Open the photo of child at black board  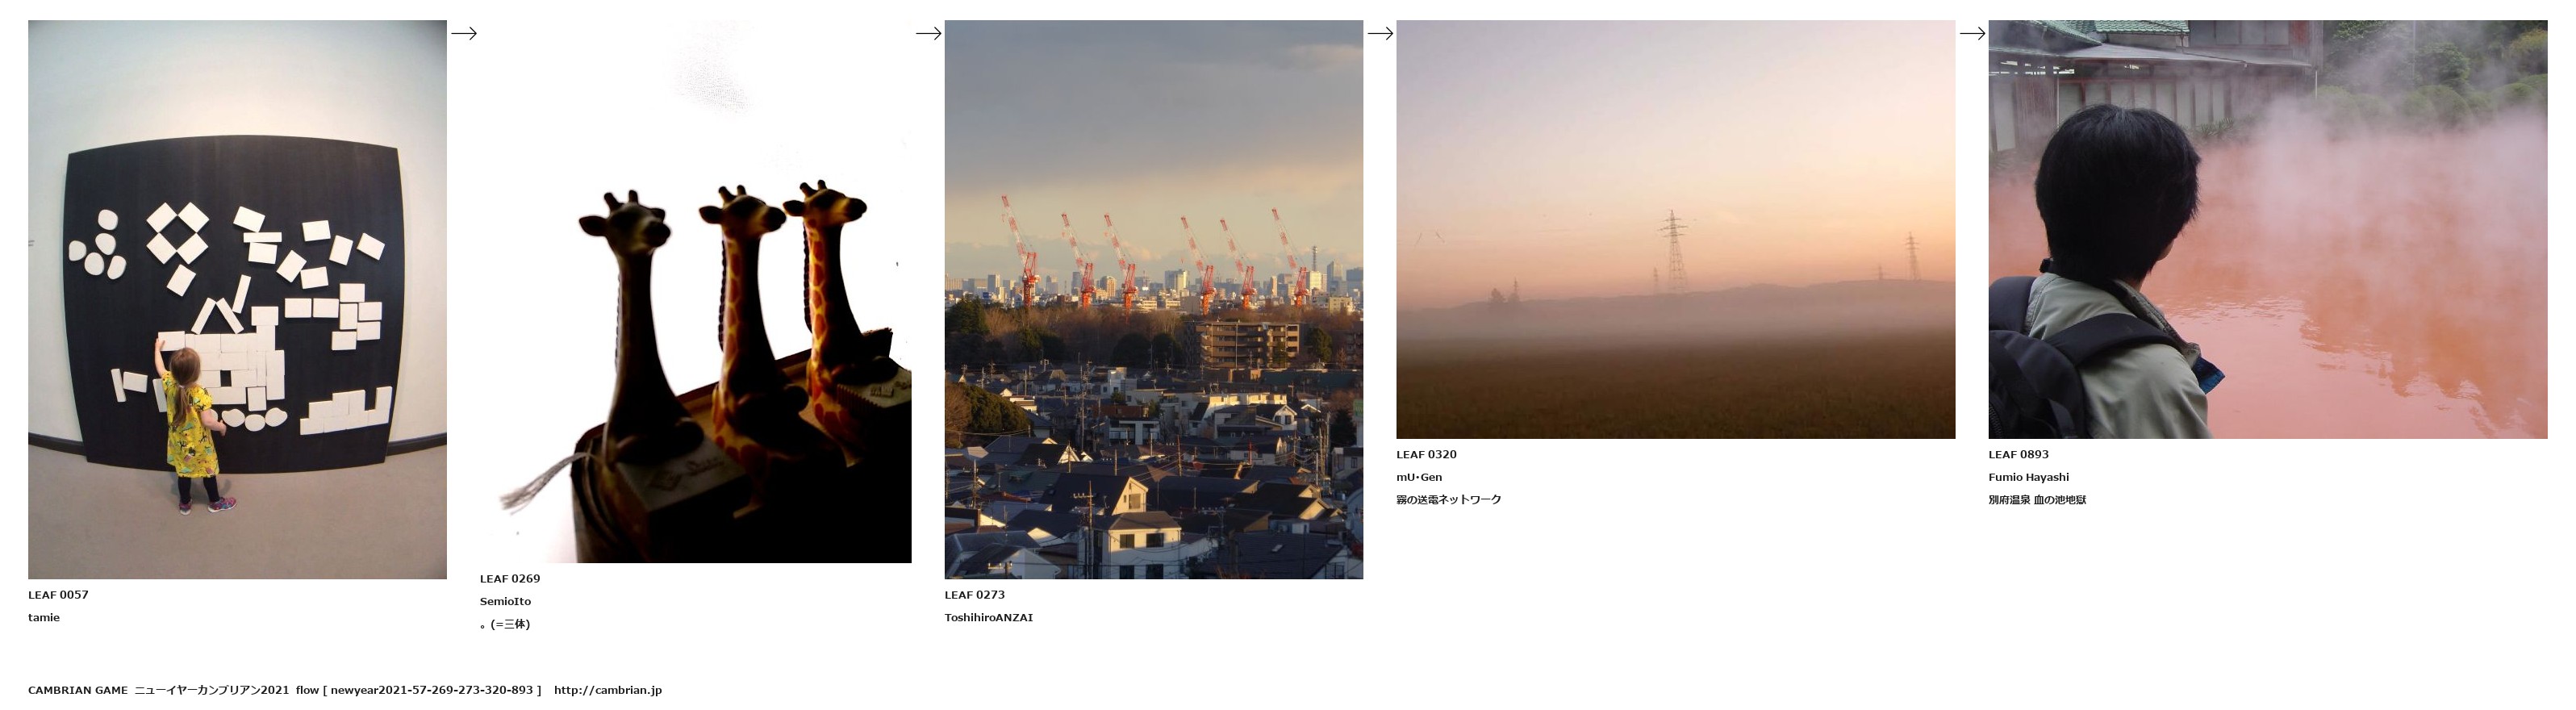pyautogui.click(x=237, y=299)
